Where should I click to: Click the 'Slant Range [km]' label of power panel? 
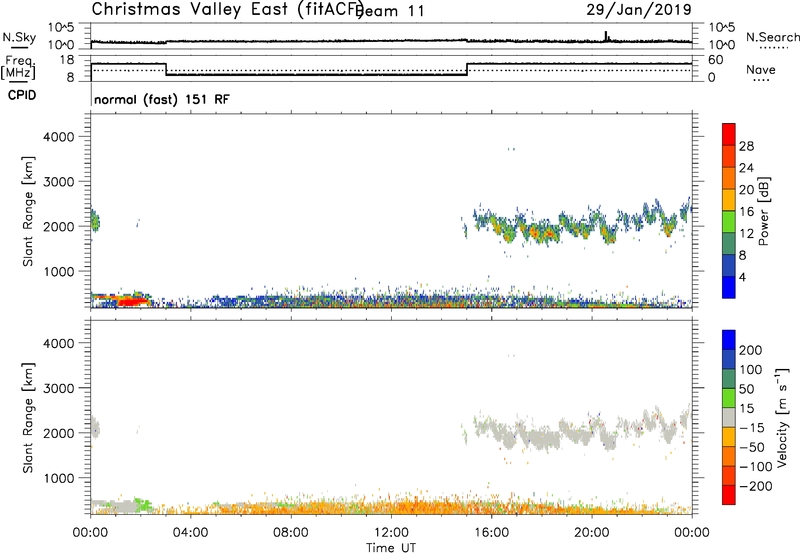click(28, 211)
